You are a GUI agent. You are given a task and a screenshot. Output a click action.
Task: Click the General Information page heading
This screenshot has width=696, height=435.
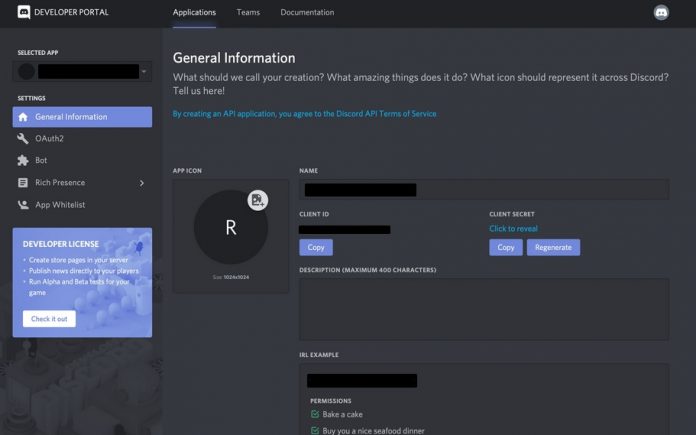click(234, 58)
